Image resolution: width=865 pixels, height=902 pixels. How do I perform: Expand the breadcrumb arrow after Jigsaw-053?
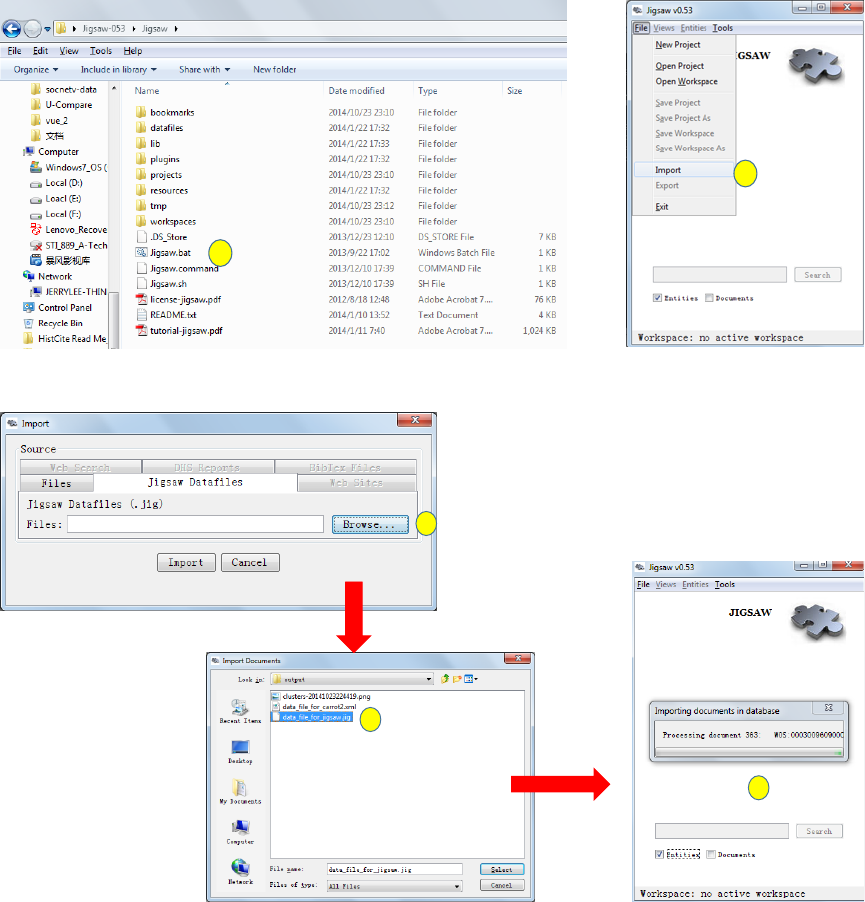pos(133,29)
